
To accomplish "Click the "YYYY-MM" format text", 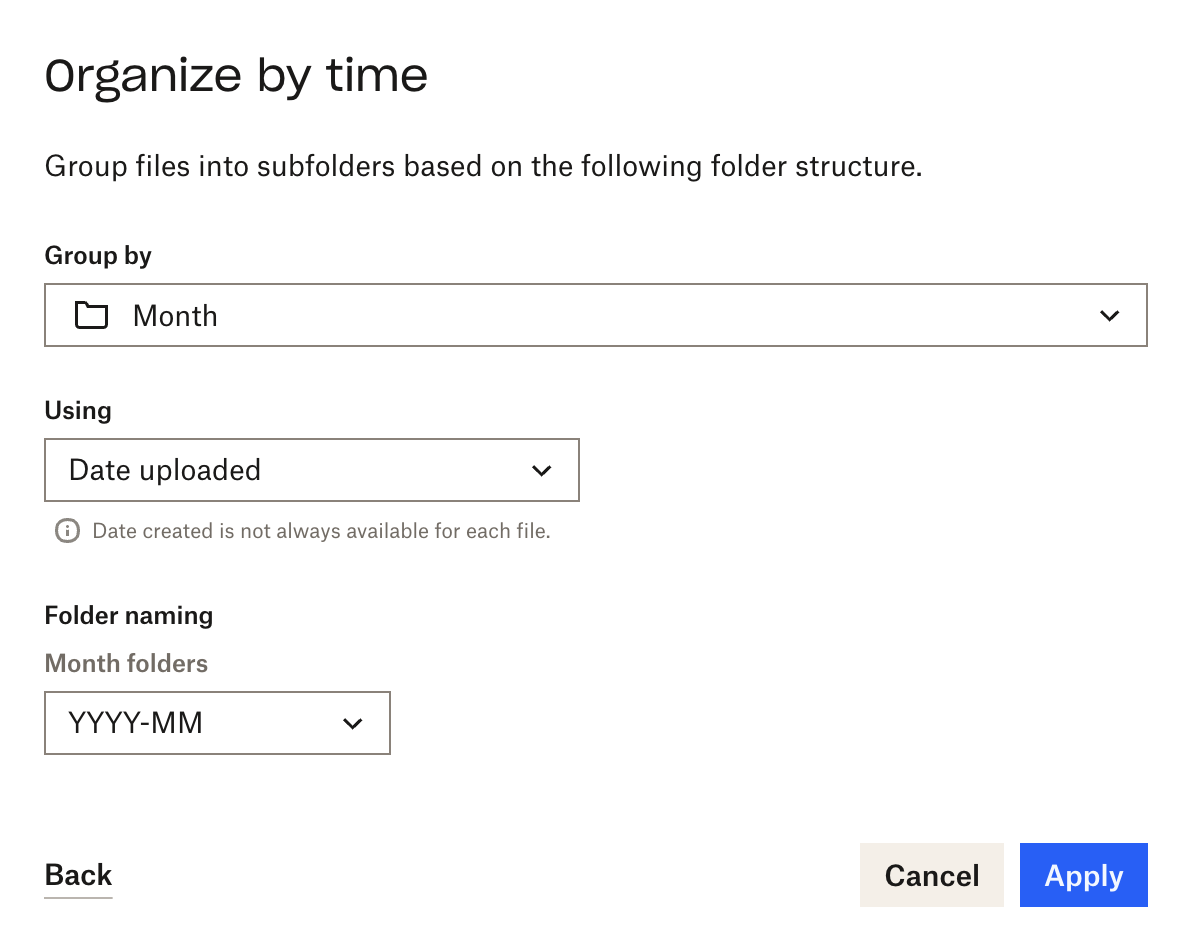I will [x=136, y=723].
